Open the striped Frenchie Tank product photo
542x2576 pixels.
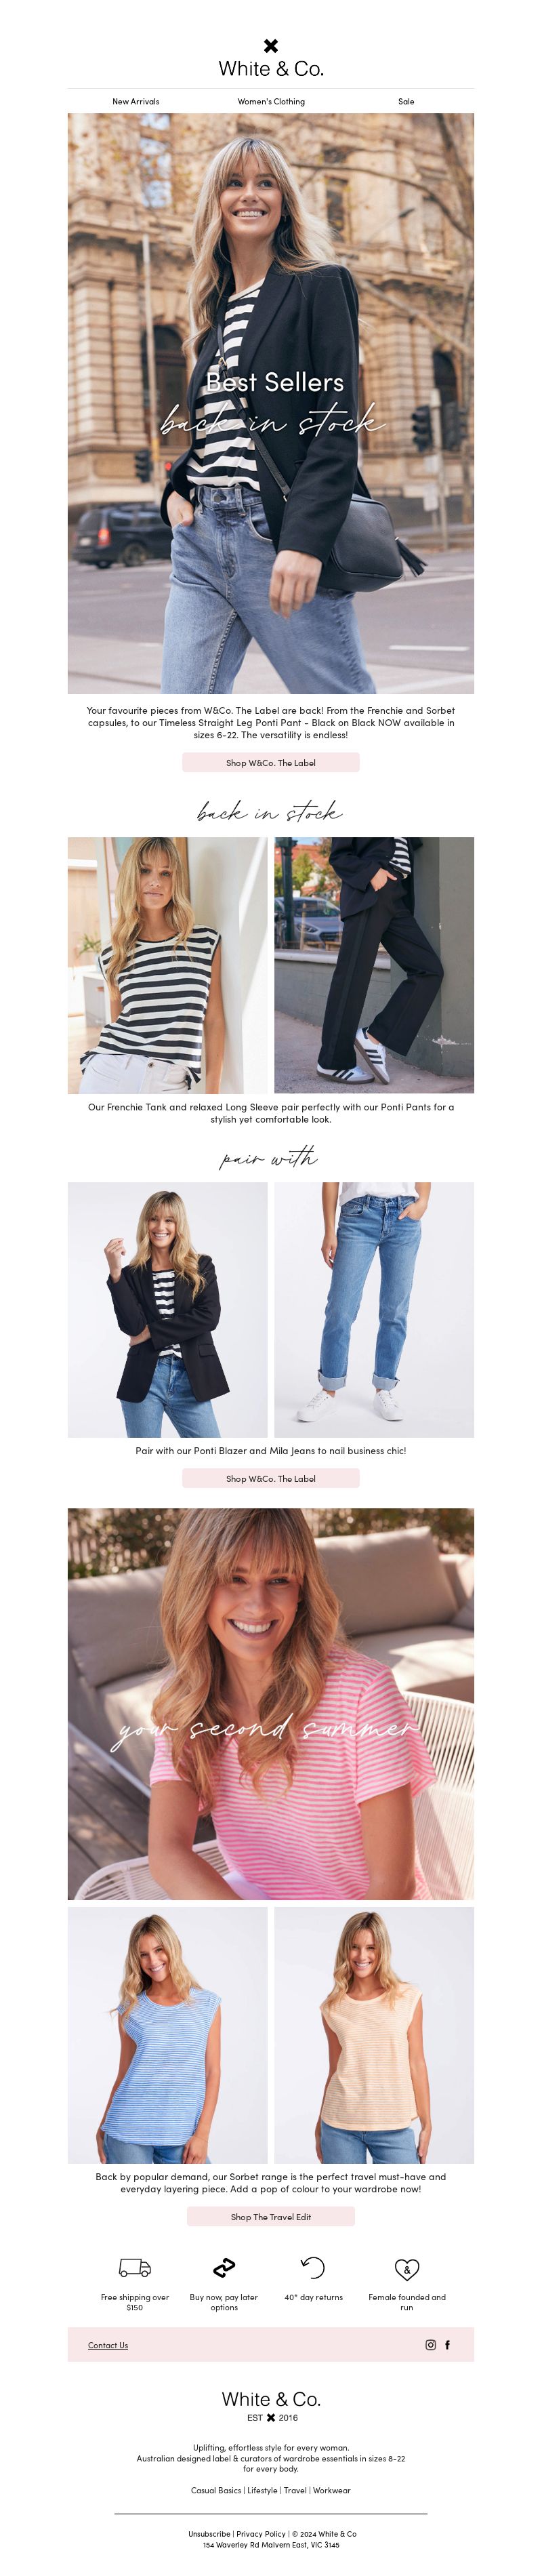pyautogui.click(x=168, y=965)
